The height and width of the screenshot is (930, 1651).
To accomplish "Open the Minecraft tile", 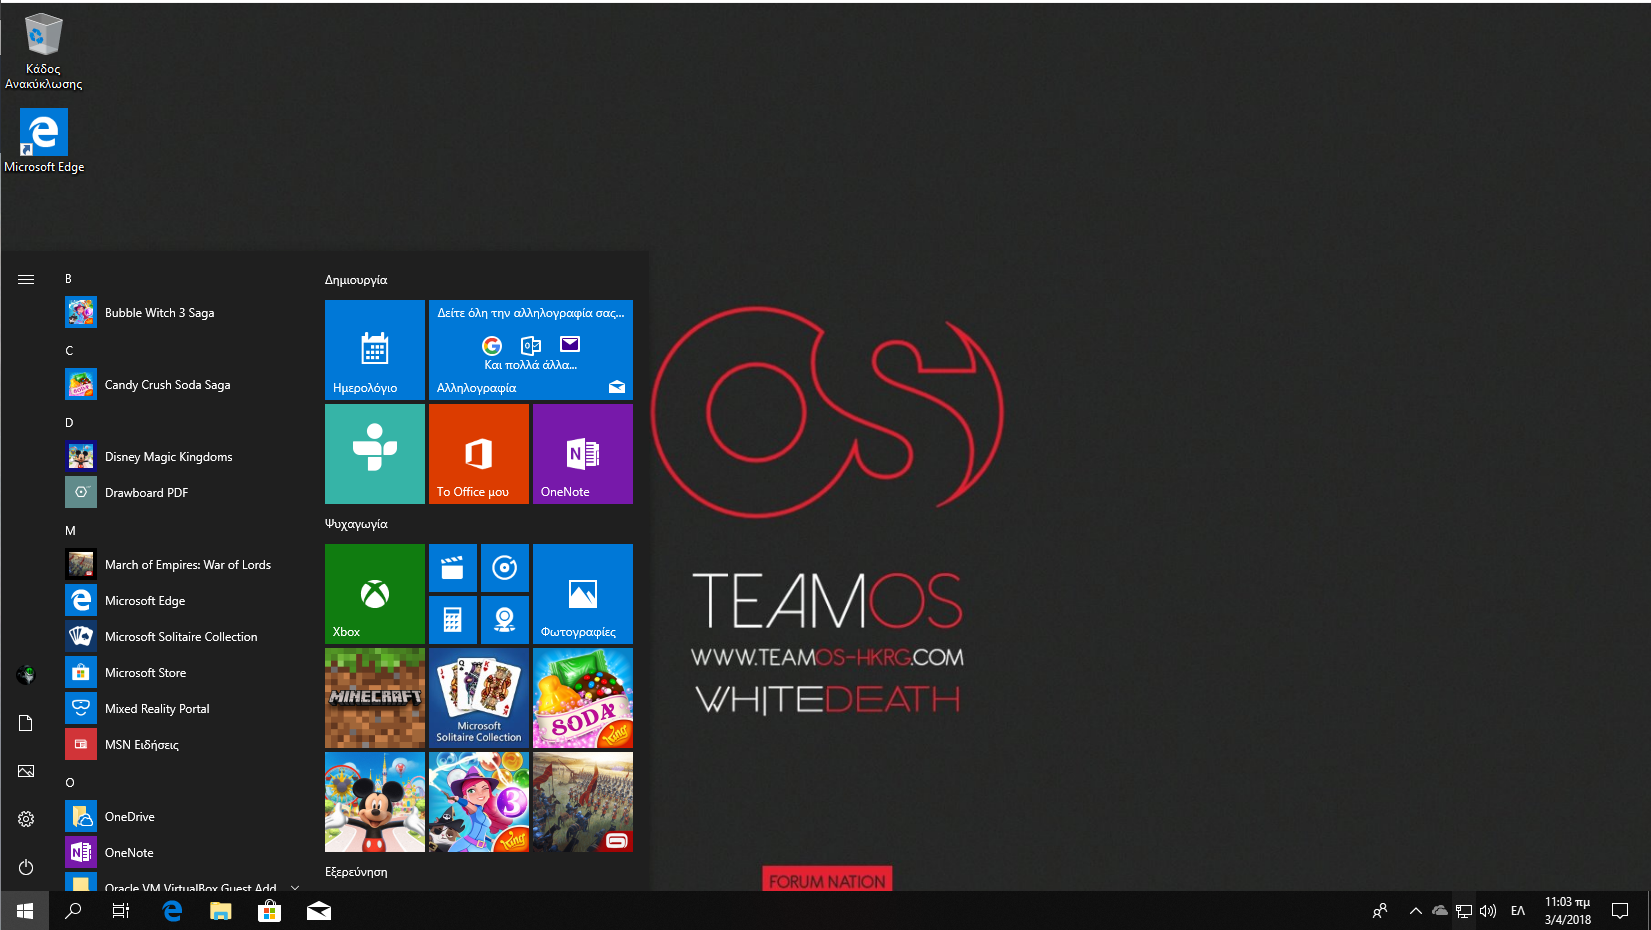I will click(x=375, y=698).
